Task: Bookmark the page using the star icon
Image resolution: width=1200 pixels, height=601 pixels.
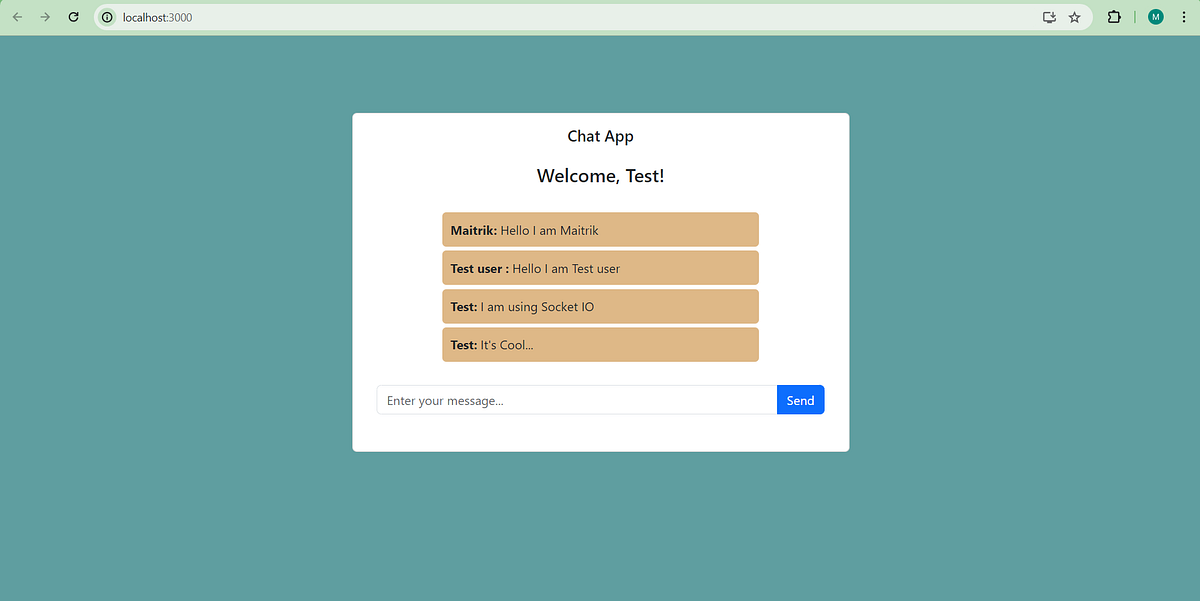Action: [x=1074, y=17]
